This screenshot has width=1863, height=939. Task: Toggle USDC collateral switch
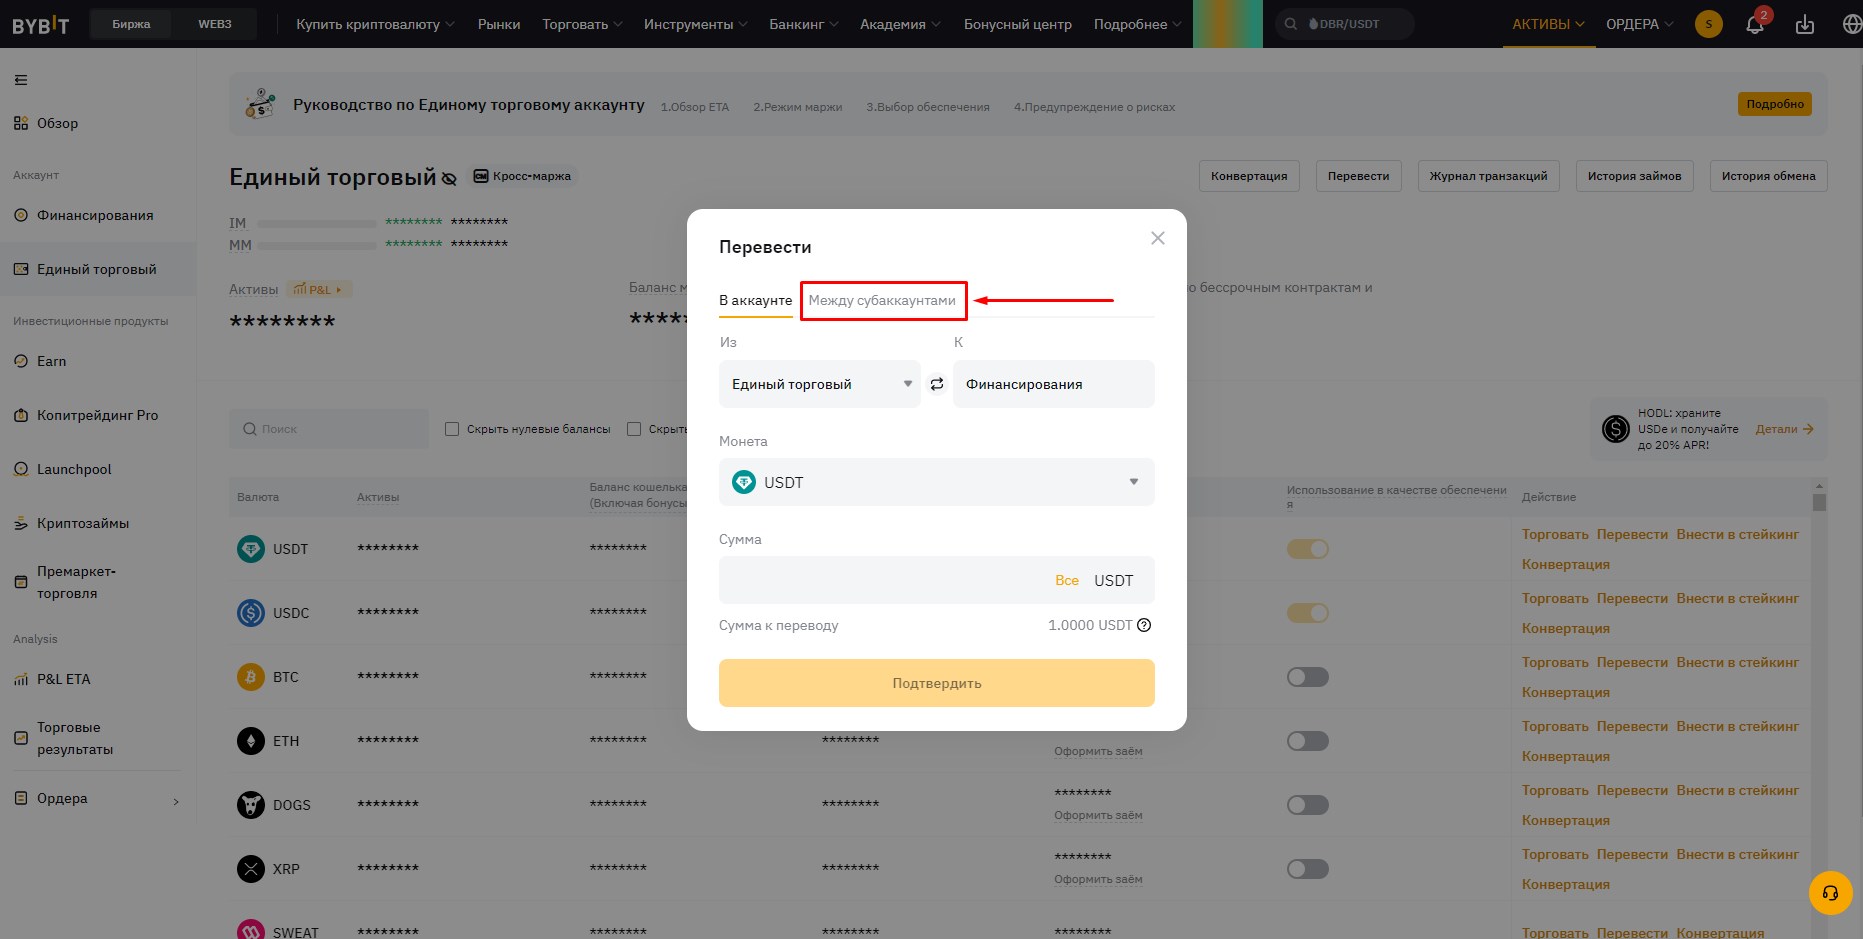(1308, 613)
